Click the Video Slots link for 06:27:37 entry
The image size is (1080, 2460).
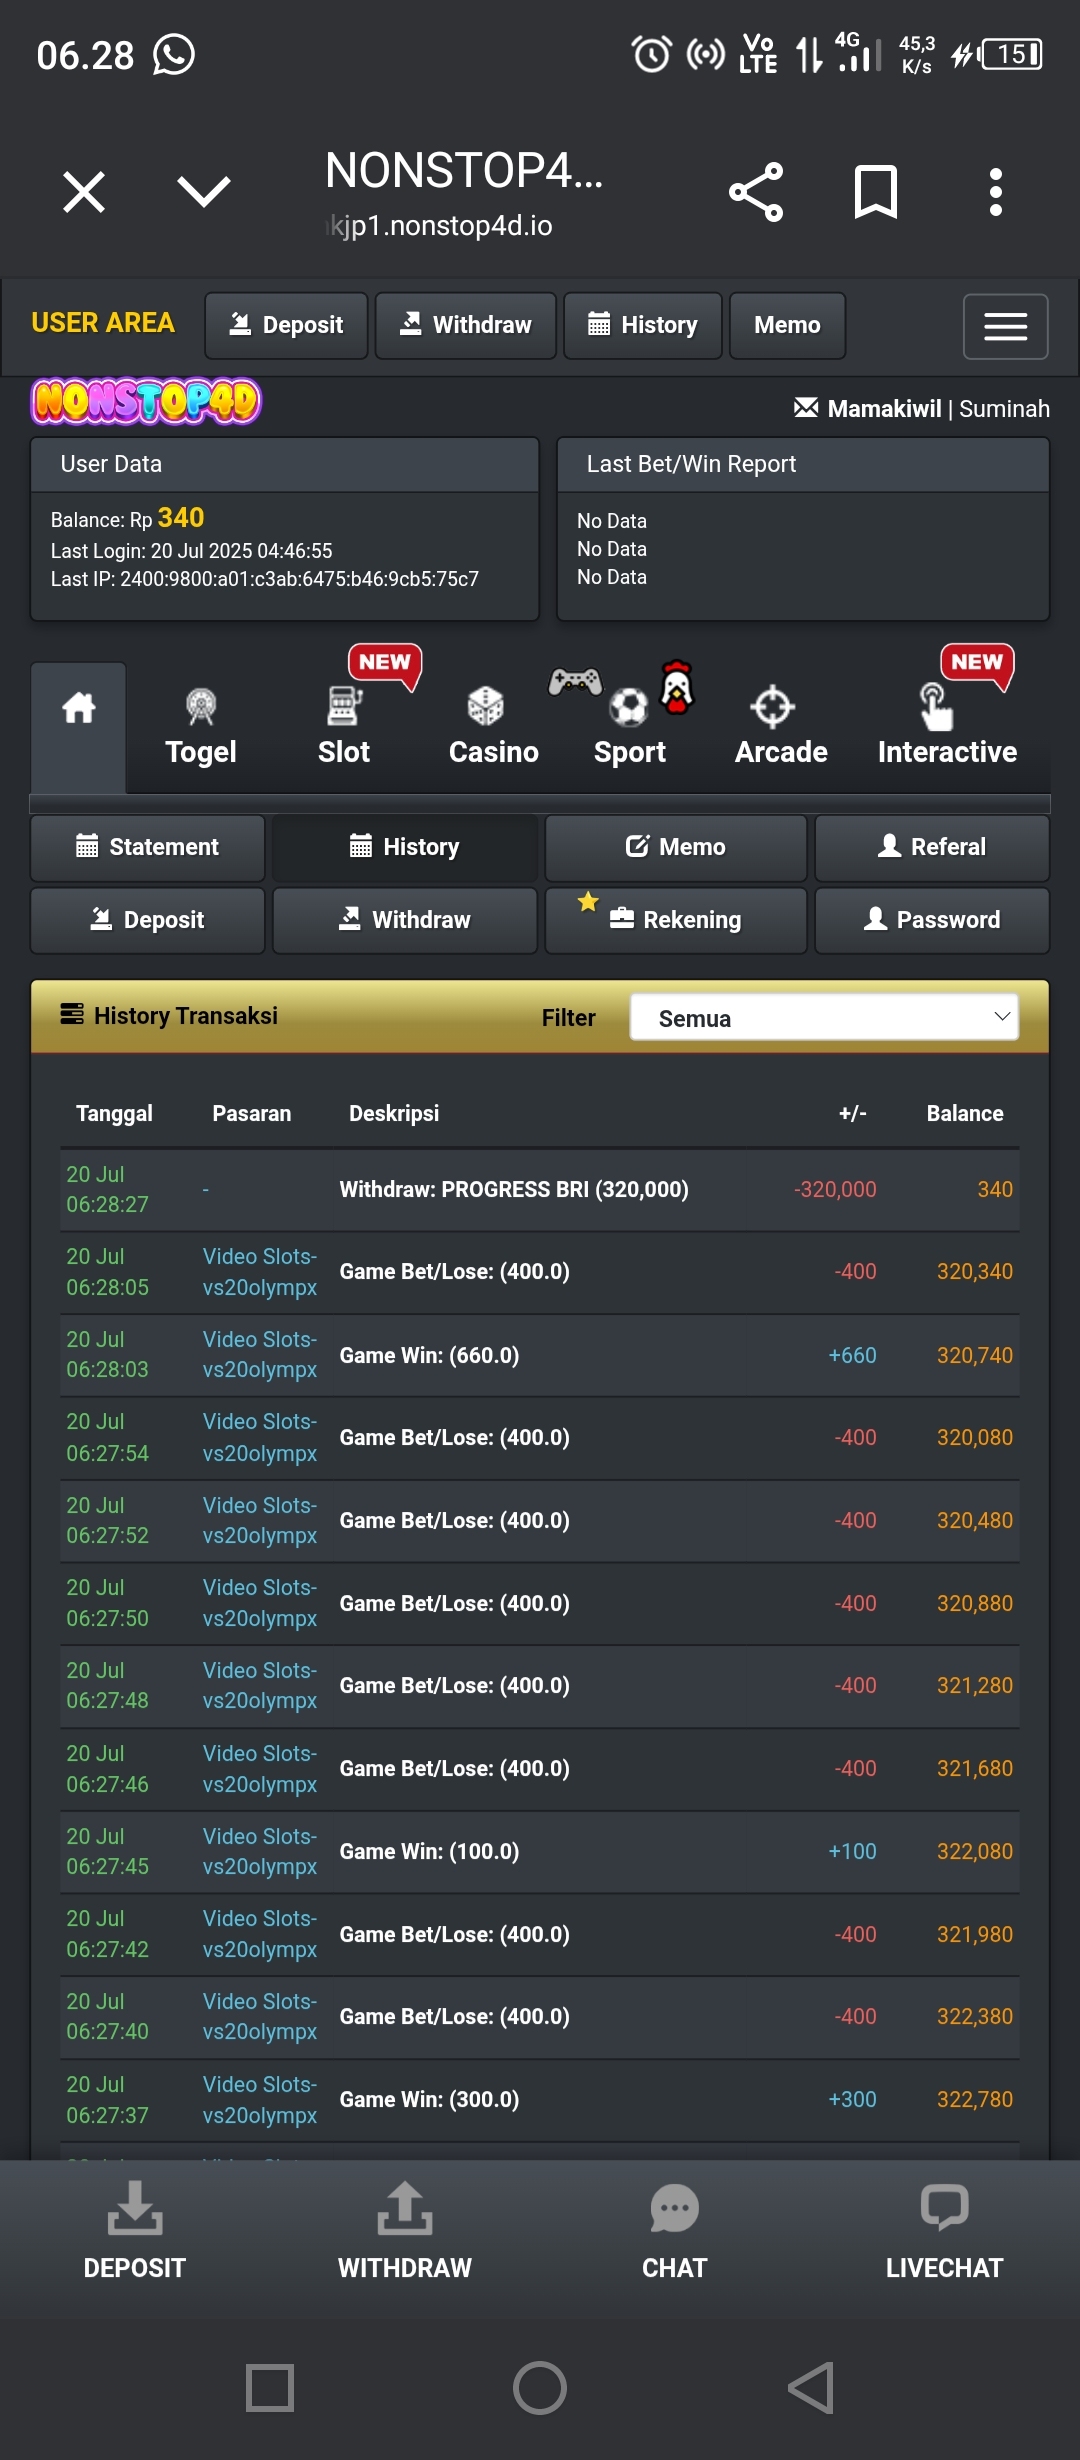(260, 2100)
